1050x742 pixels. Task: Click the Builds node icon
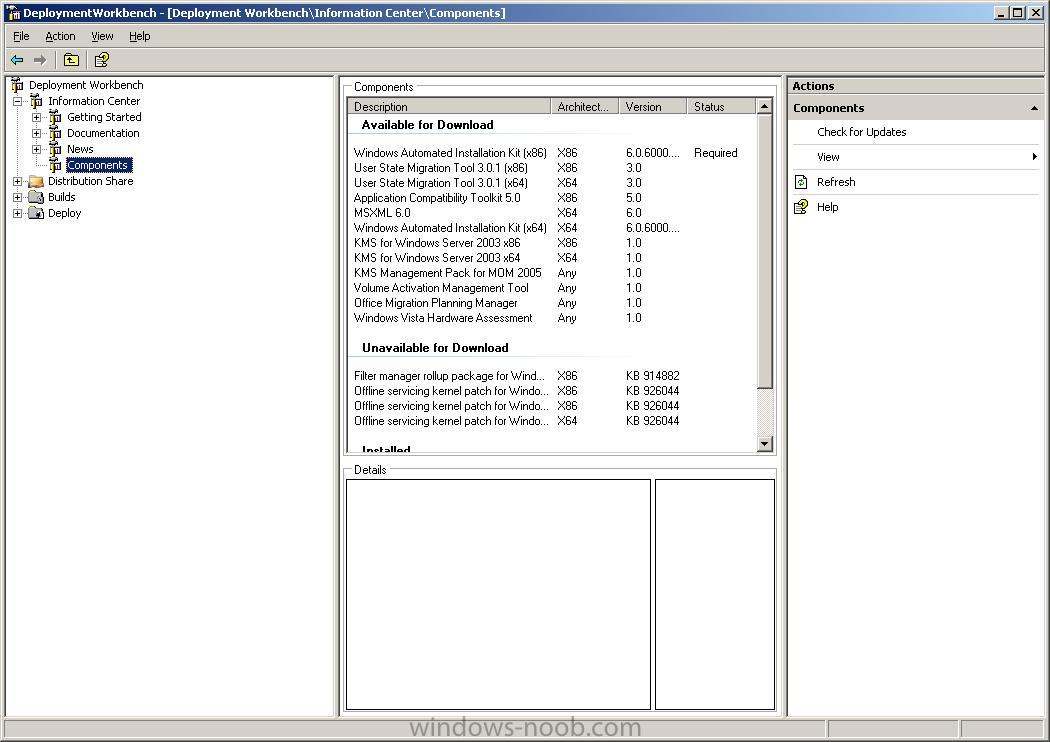(x=36, y=198)
